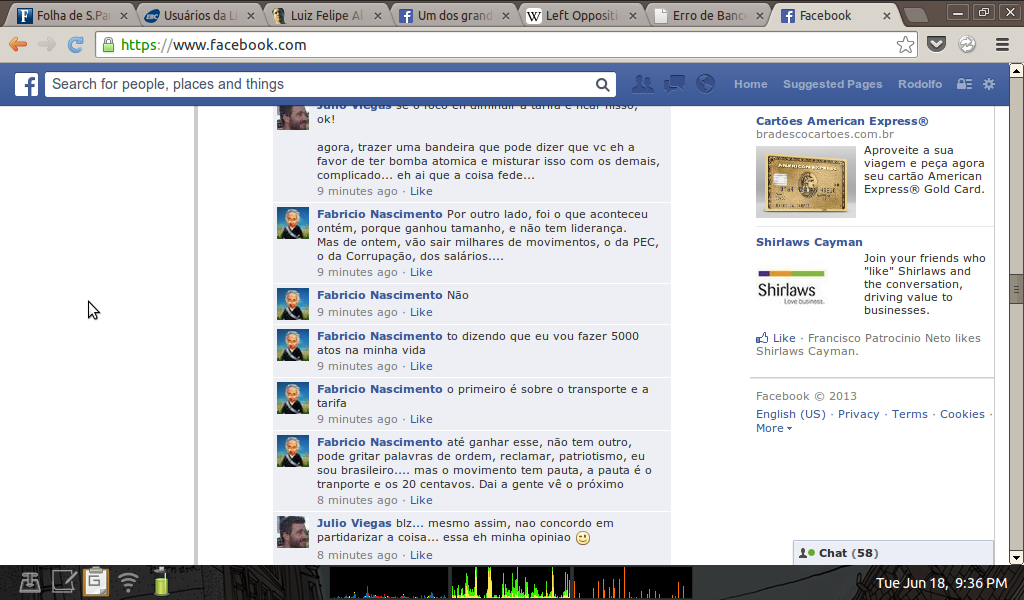Open the Cookies footer link
Image resolution: width=1024 pixels, height=600 pixels.
click(962, 414)
